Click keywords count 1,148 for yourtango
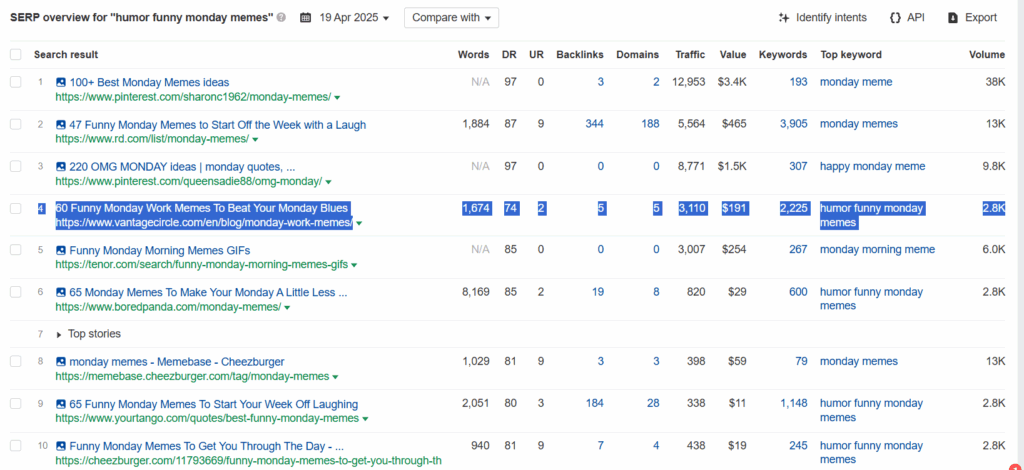Image resolution: width=1024 pixels, height=470 pixels. coord(793,403)
